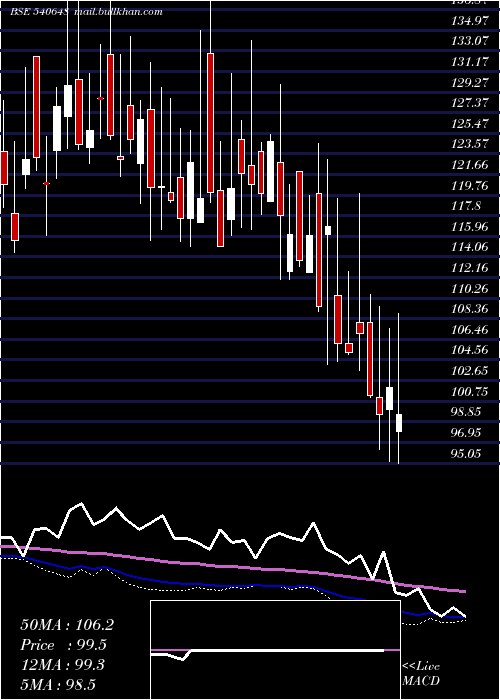Click the 129.27 price axis label
This screenshot has width=500, height=700.
tap(470, 83)
